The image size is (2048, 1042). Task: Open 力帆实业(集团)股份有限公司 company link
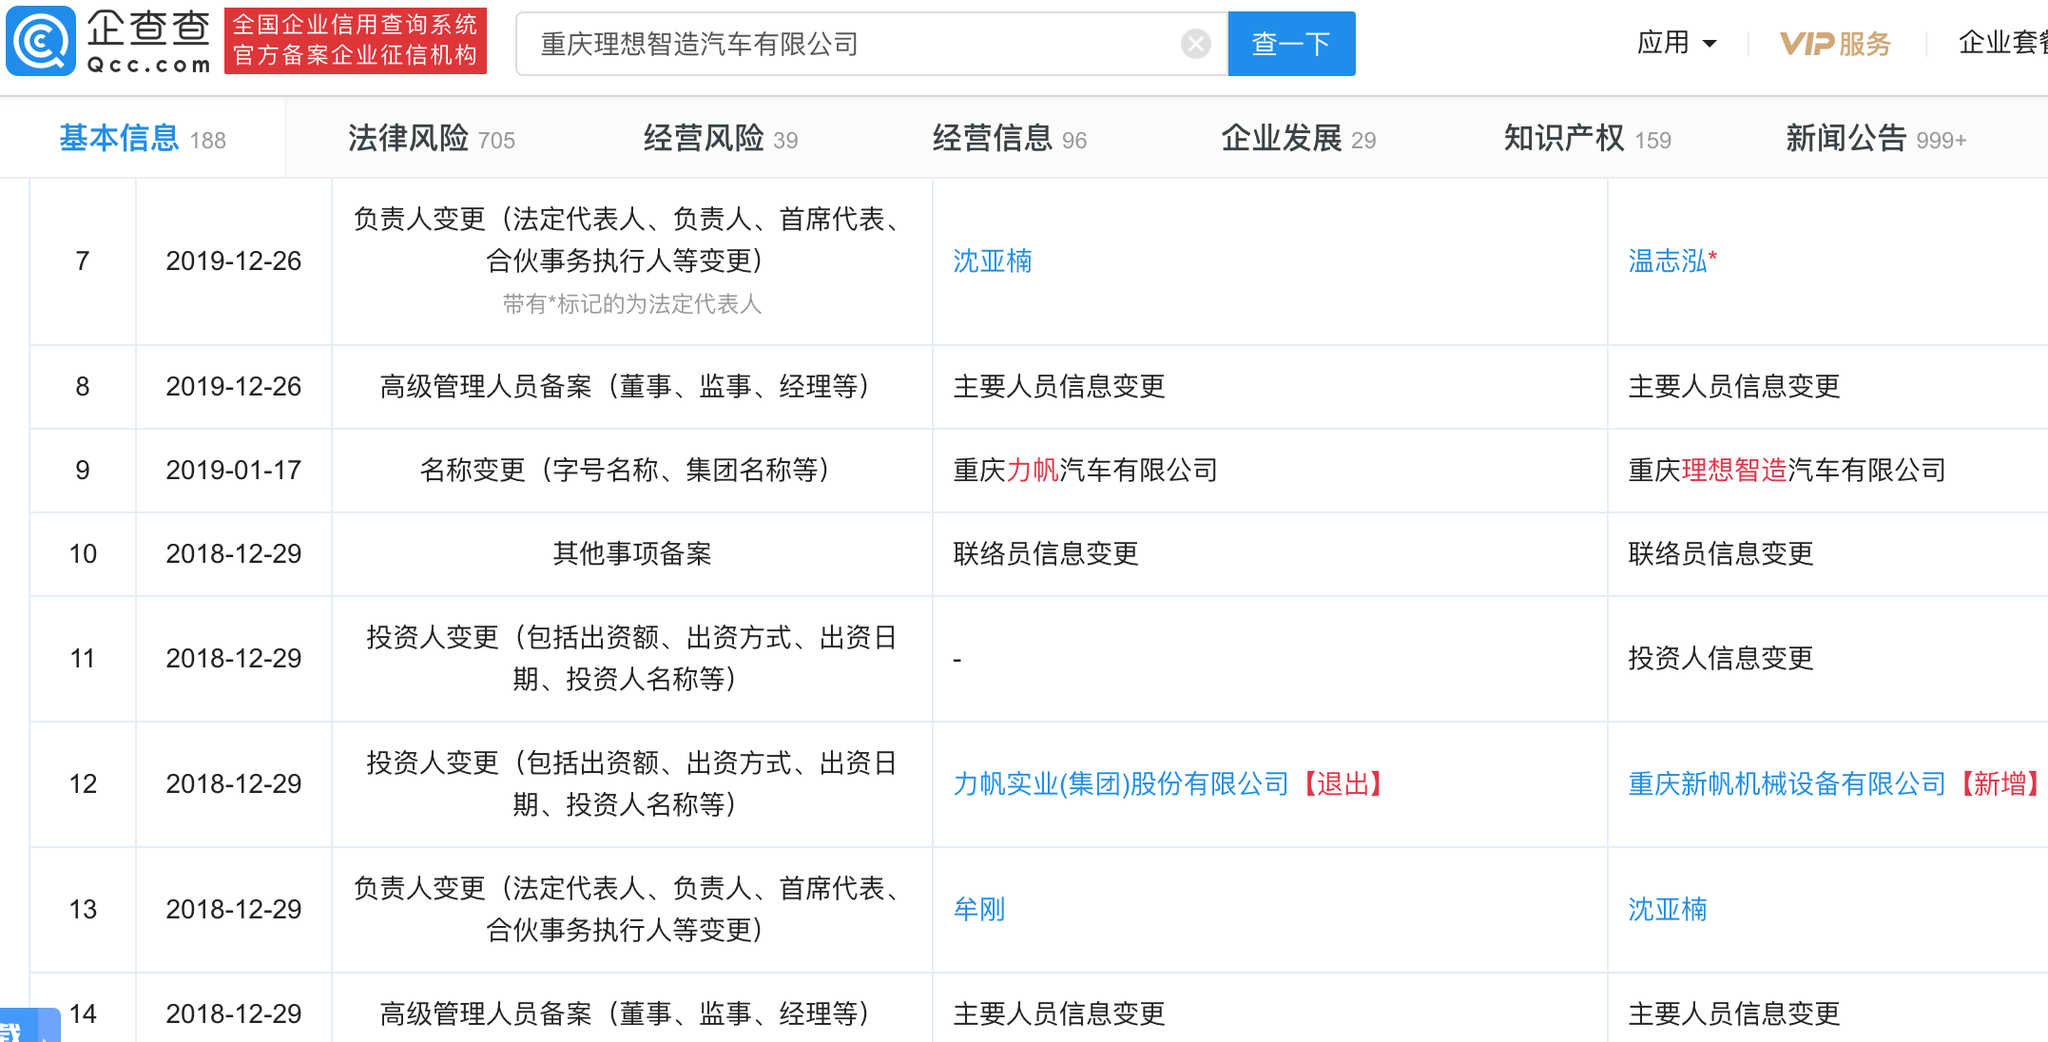[x=1121, y=784]
